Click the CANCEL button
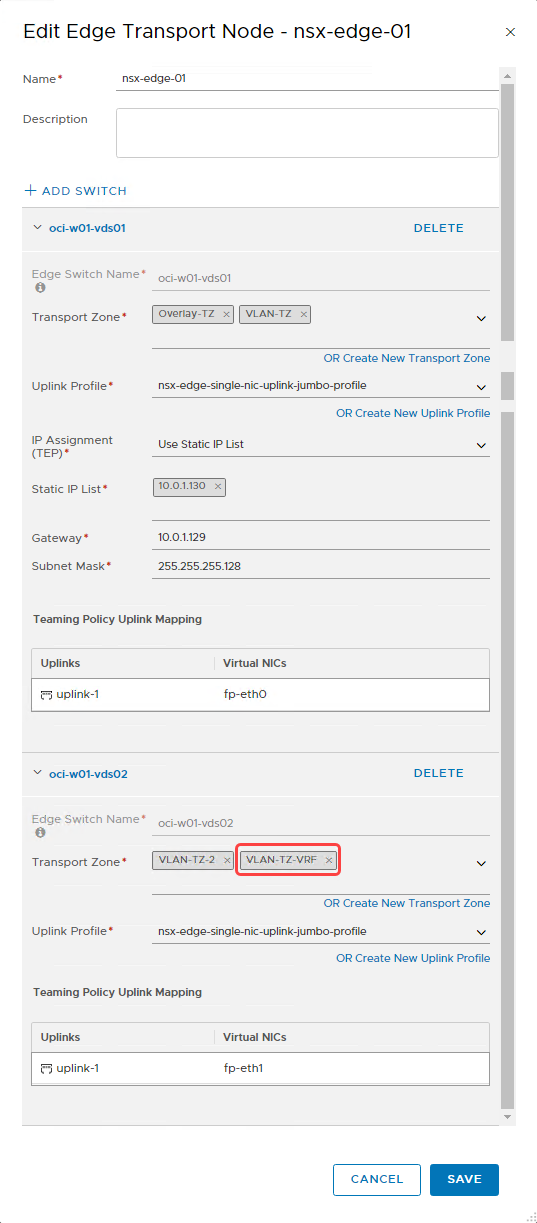Screen dimensions: 537x1223 [x=377, y=1180]
